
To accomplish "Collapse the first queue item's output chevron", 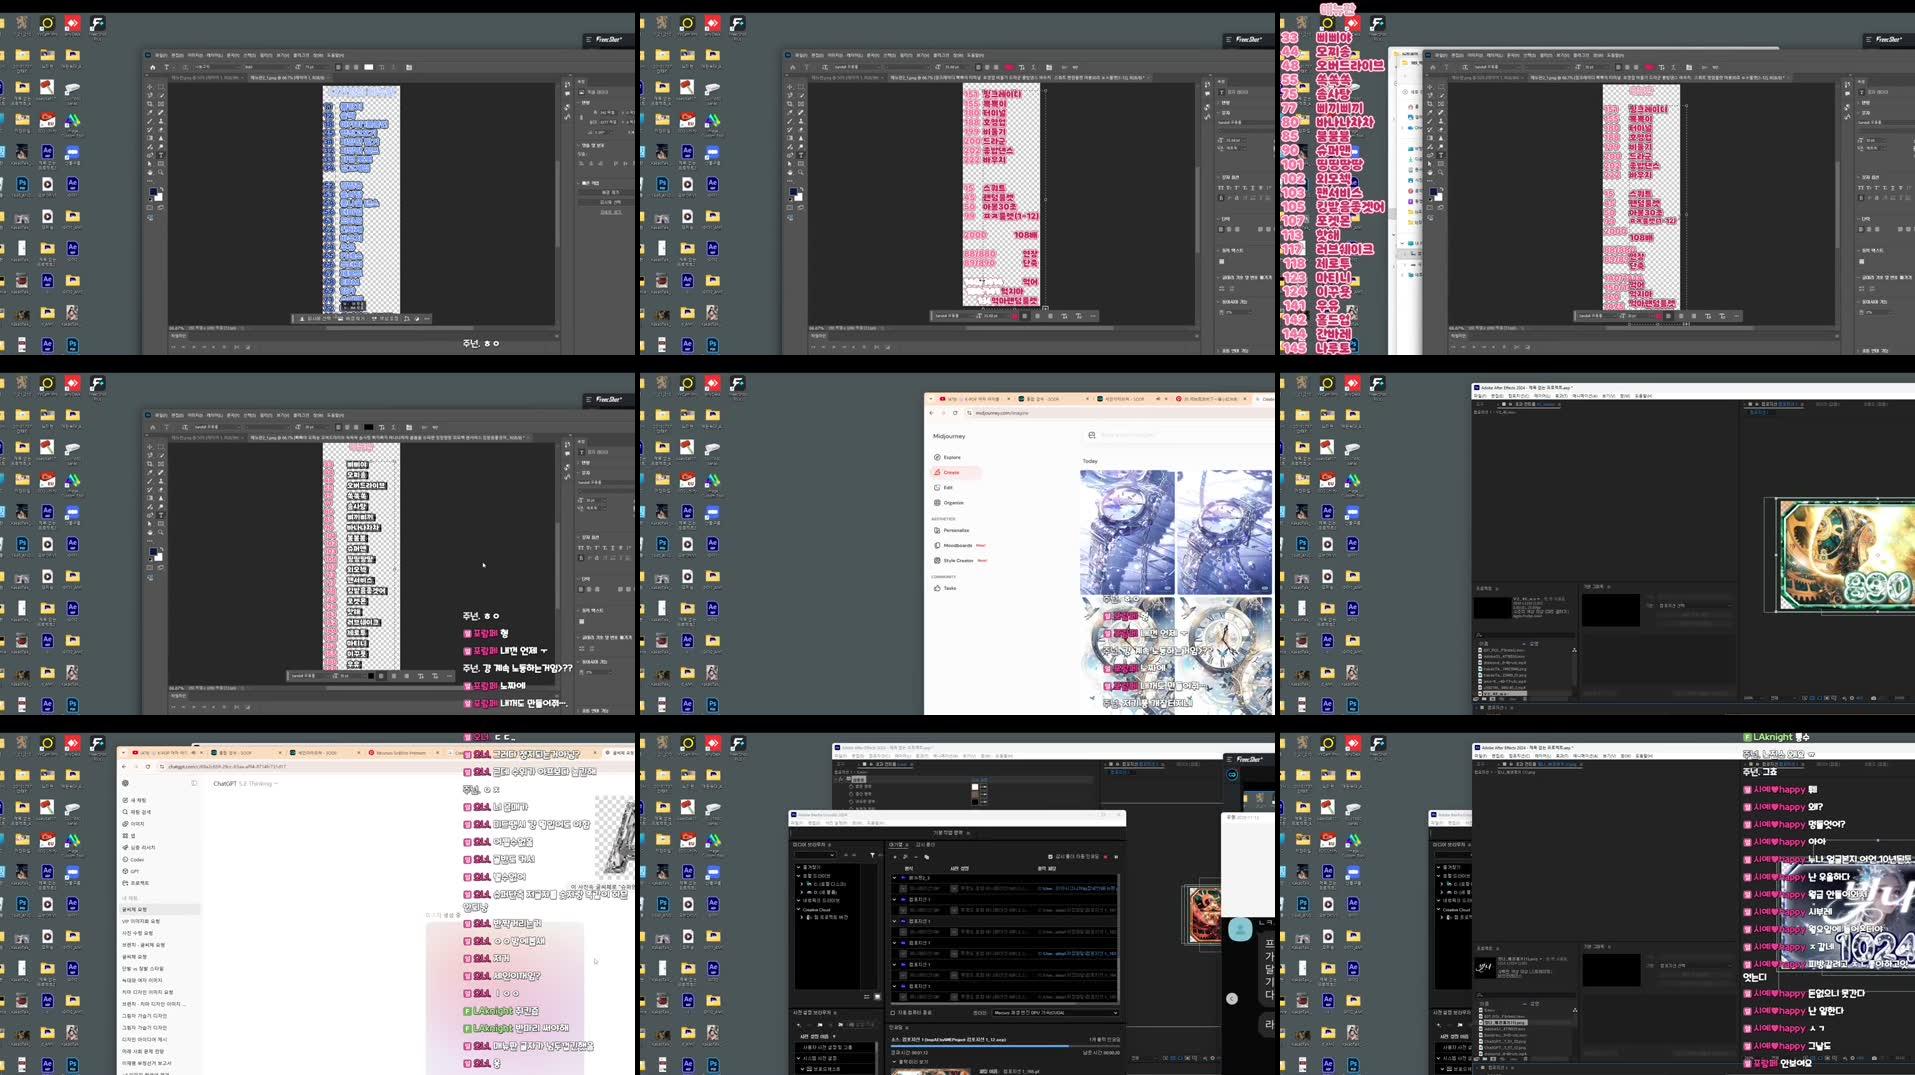I will [x=893, y=878].
